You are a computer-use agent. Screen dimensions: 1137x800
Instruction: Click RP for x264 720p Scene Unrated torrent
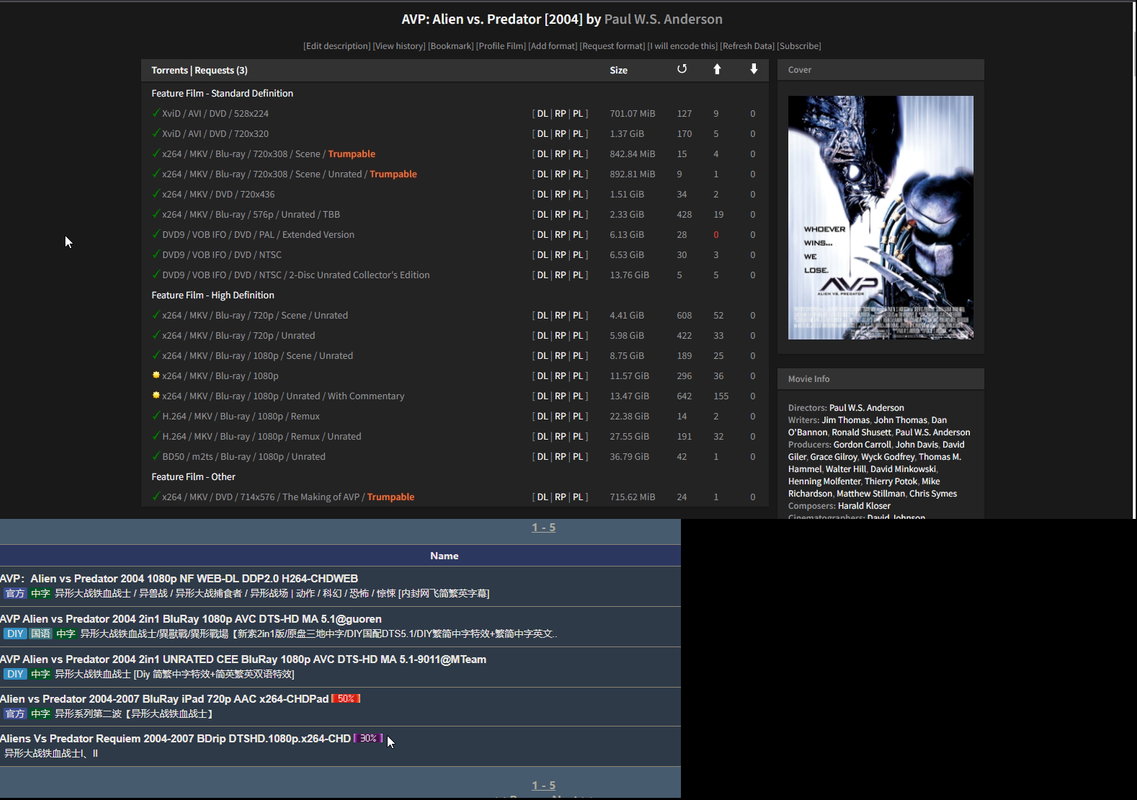(x=560, y=316)
